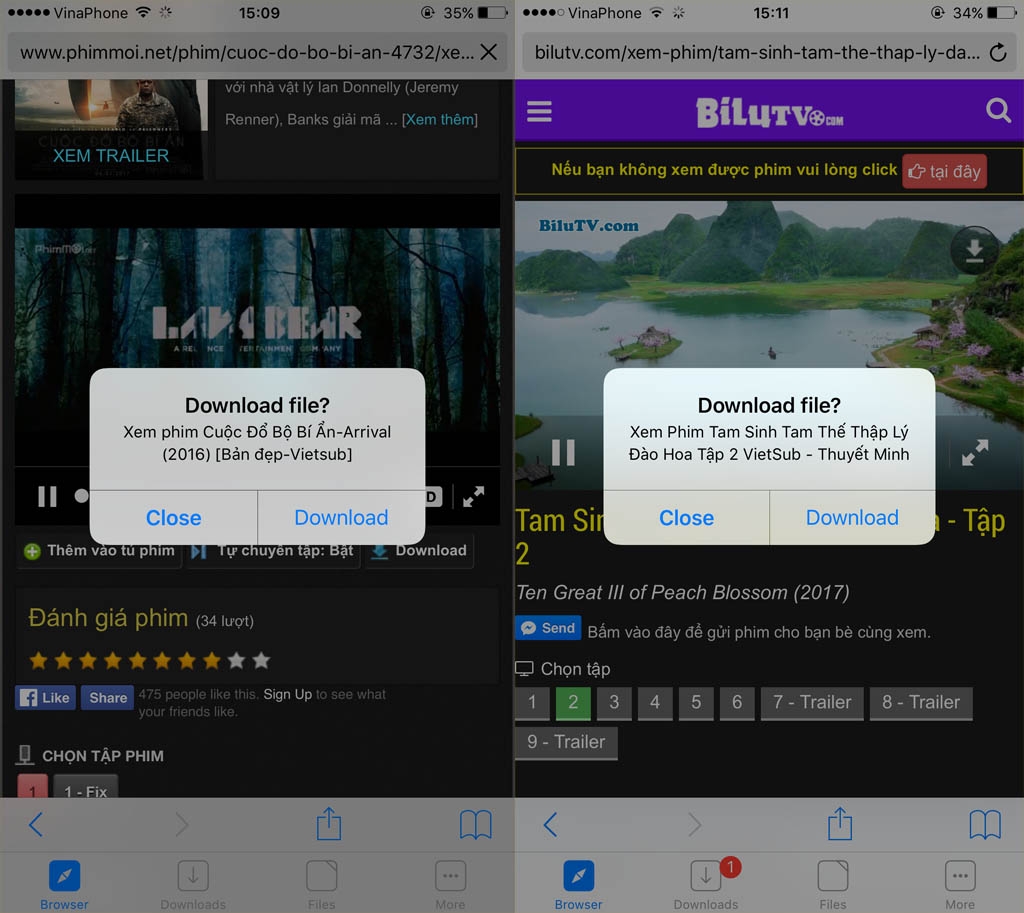Reload the bilutv.com page
Viewport: 1024px width, 913px height.
pyautogui.click(x=997, y=52)
